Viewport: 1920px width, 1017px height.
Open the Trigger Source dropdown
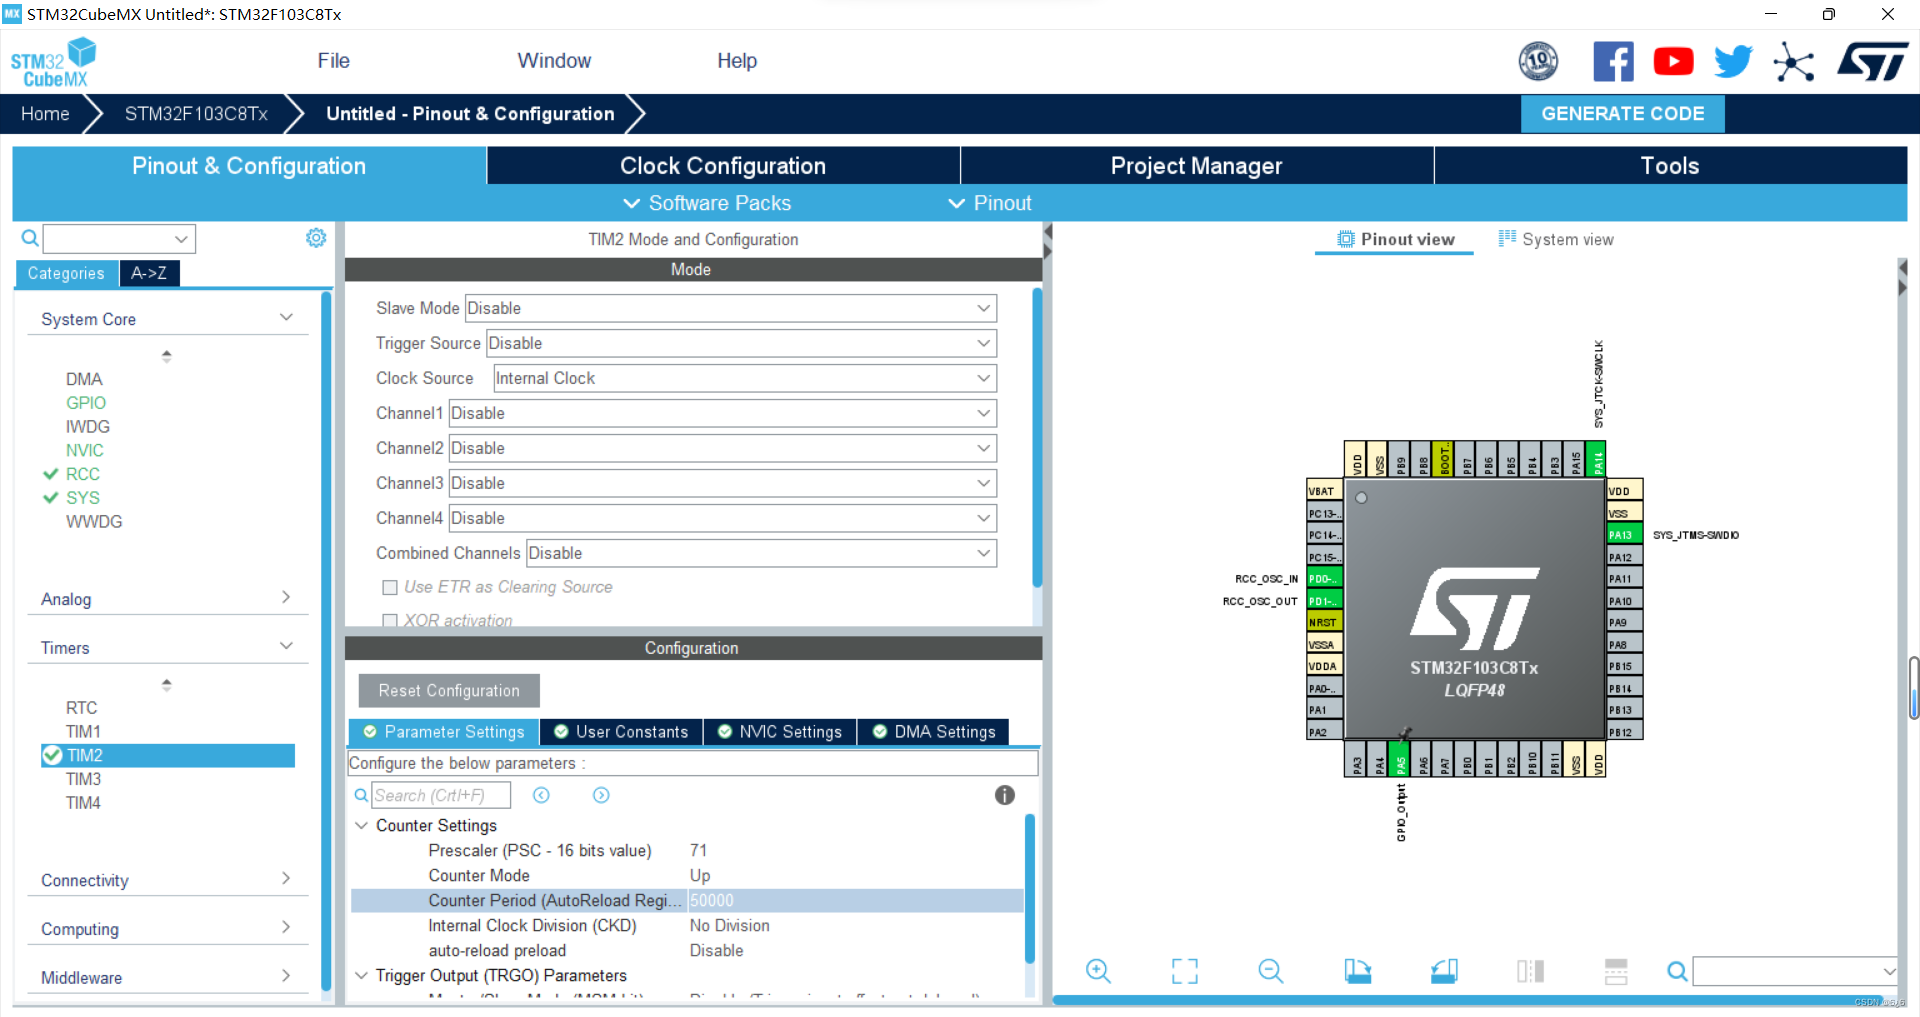[x=741, y=343]
